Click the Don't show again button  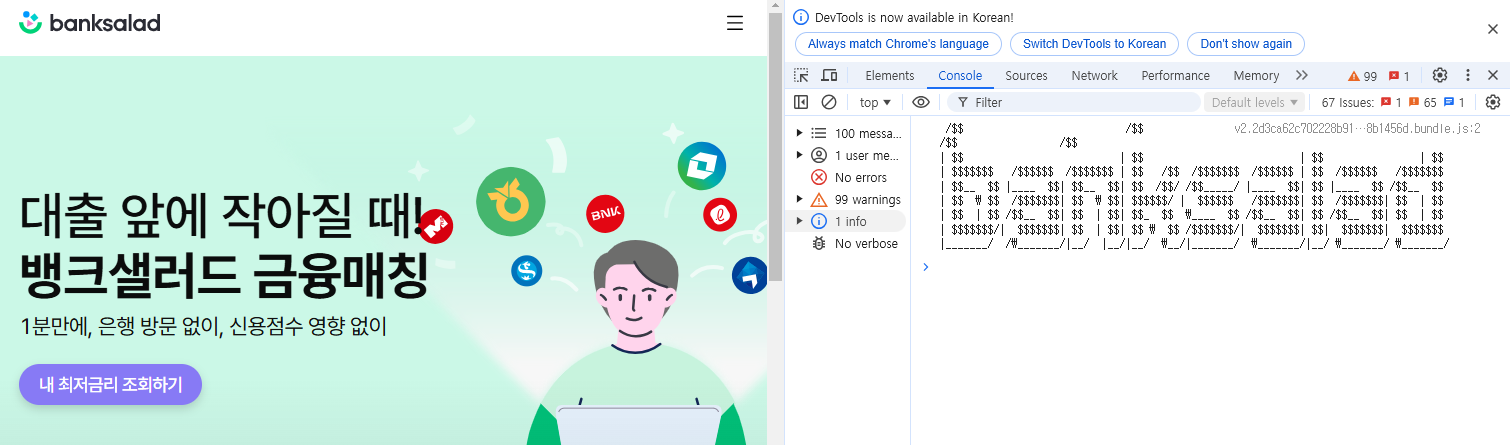(1246, 44)
